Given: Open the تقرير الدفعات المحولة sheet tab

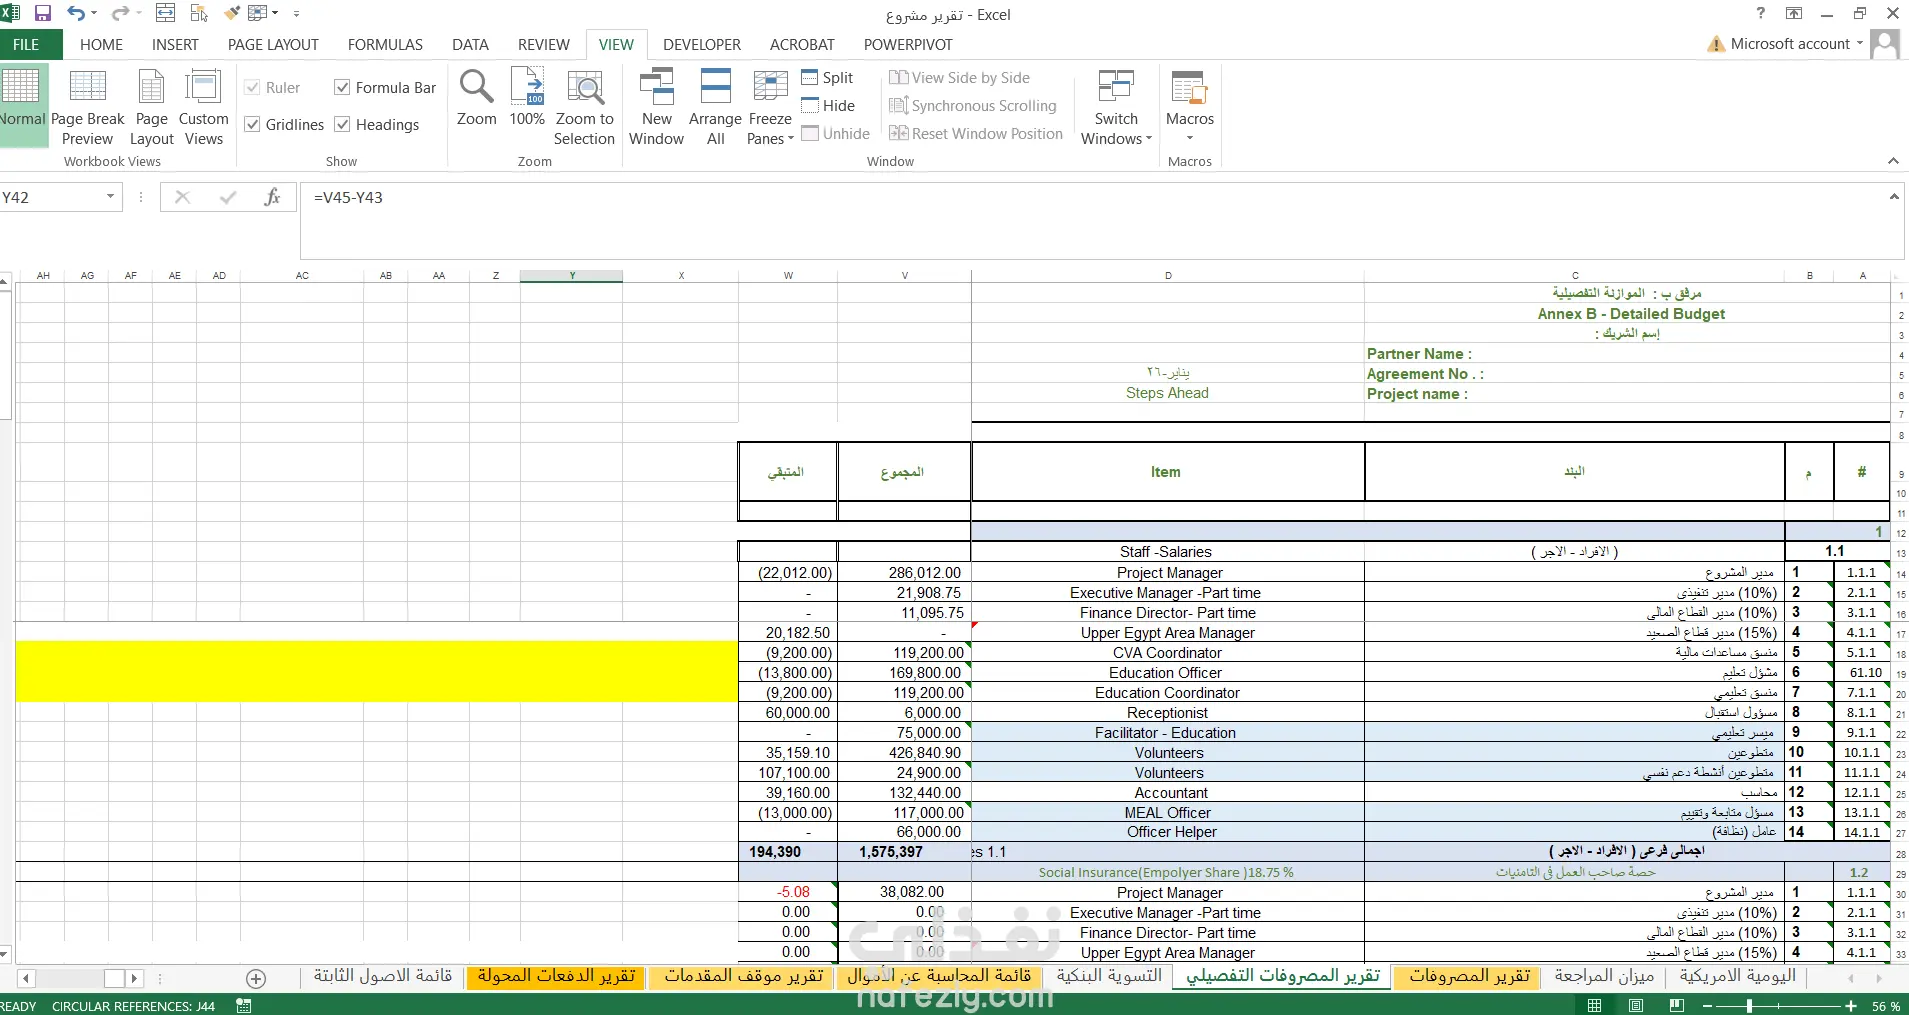Looking at the screenshot, I should (x=556, y=976).
